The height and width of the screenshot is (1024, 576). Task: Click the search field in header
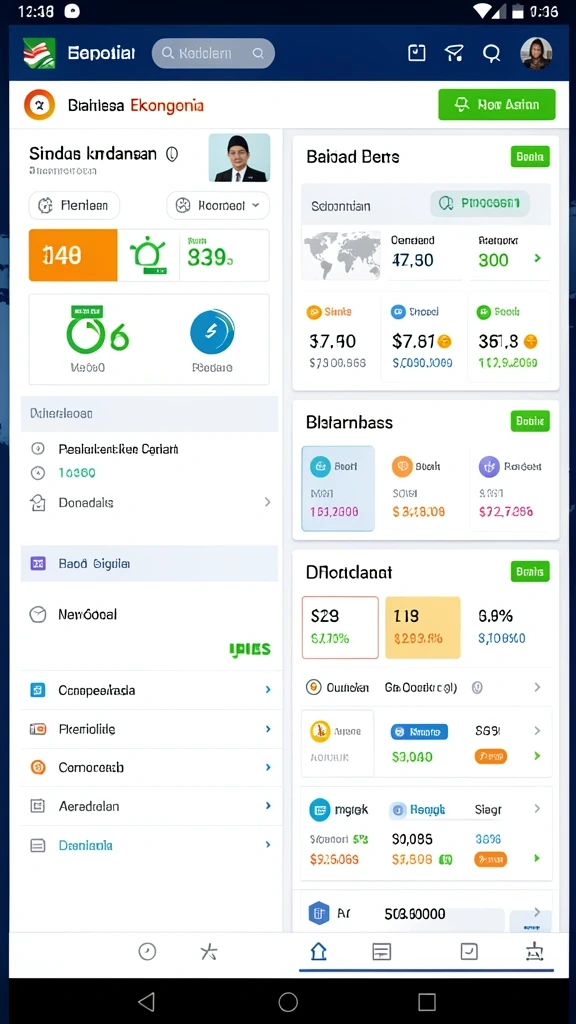click(213, 54)
